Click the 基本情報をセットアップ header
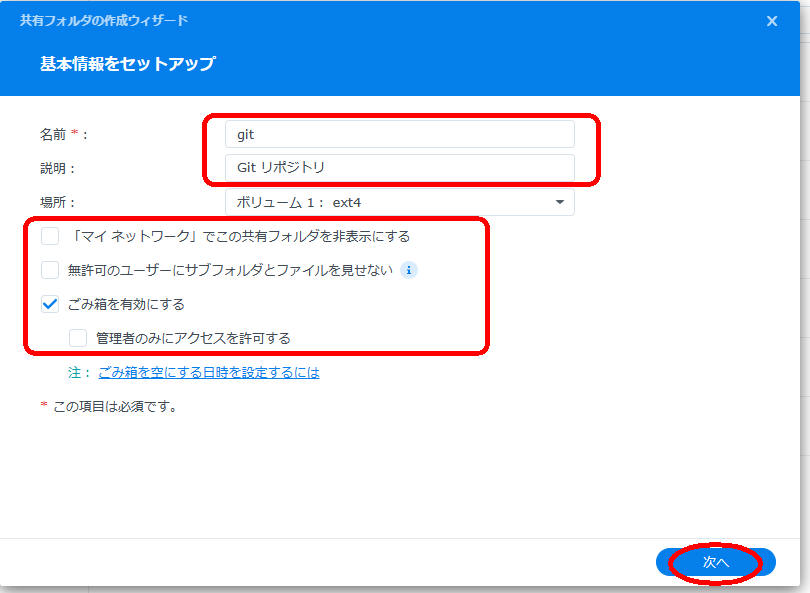This screenshot has width=810, height=593. tap(127, 64)
